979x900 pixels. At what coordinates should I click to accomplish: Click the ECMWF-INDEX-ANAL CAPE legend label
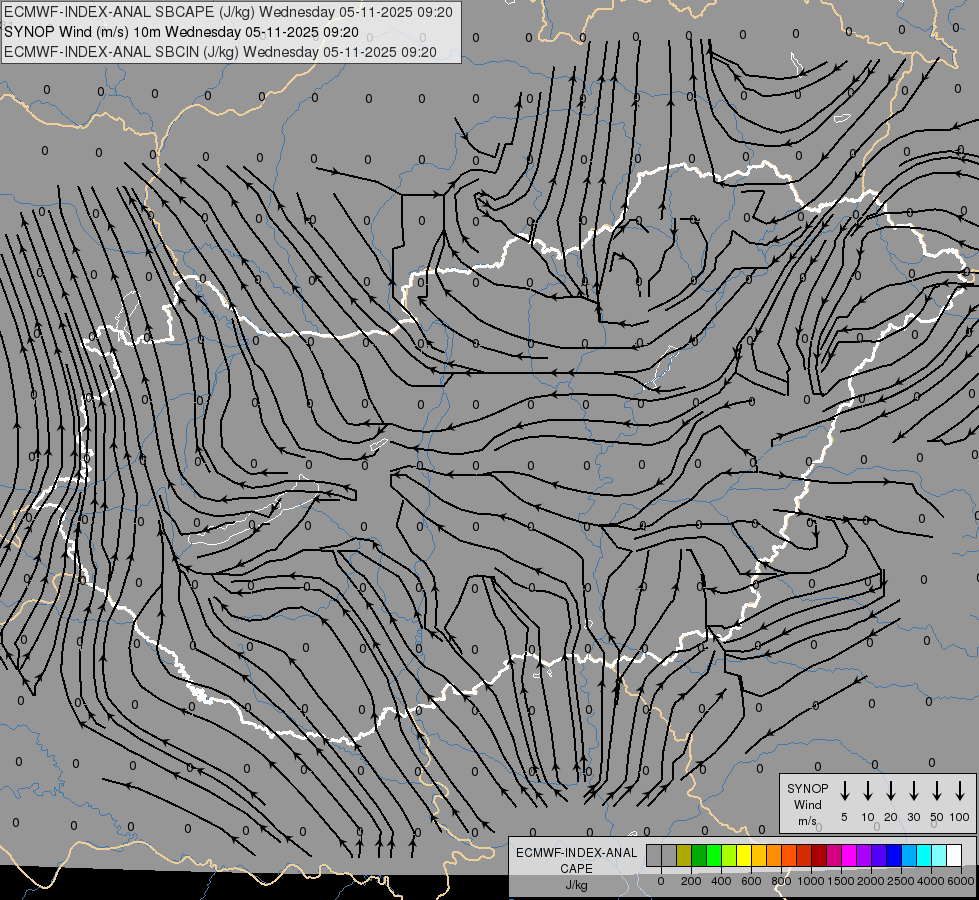click(576, 860)
